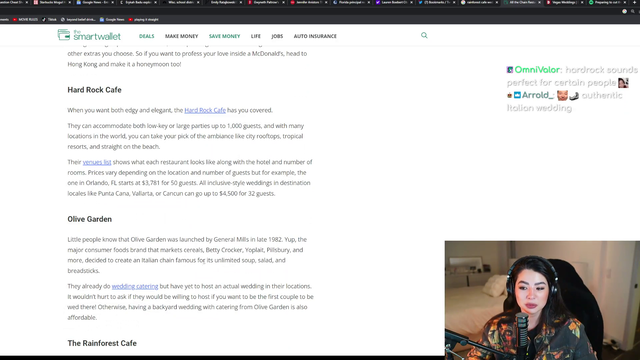
Task: Close the Preparing to cut tab
Action: click(x=624, y=2)
